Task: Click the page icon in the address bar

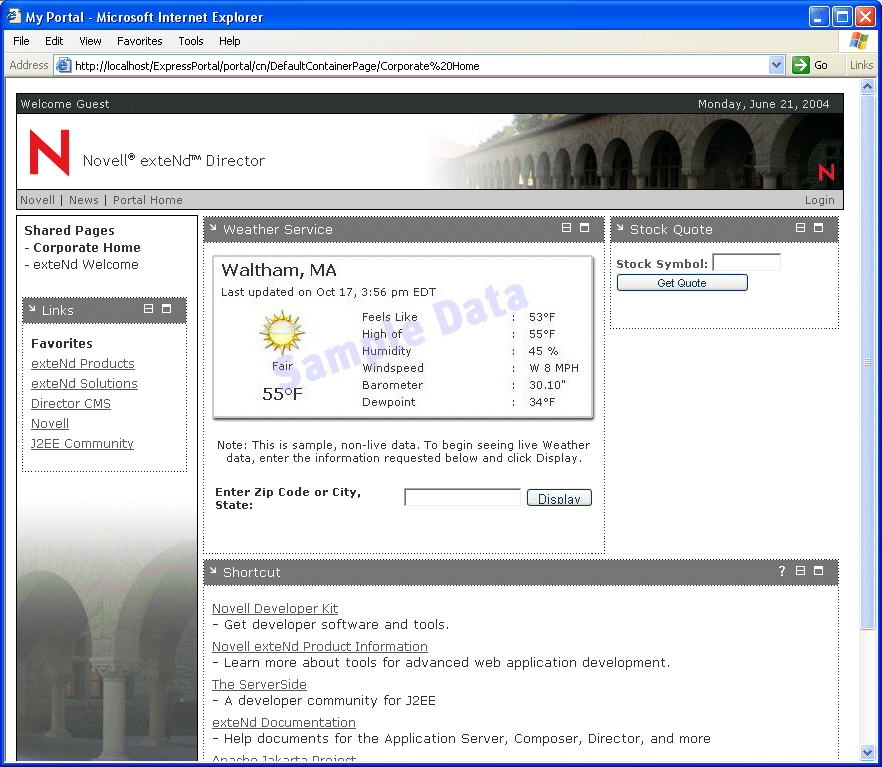Action: tap(64, 65)
